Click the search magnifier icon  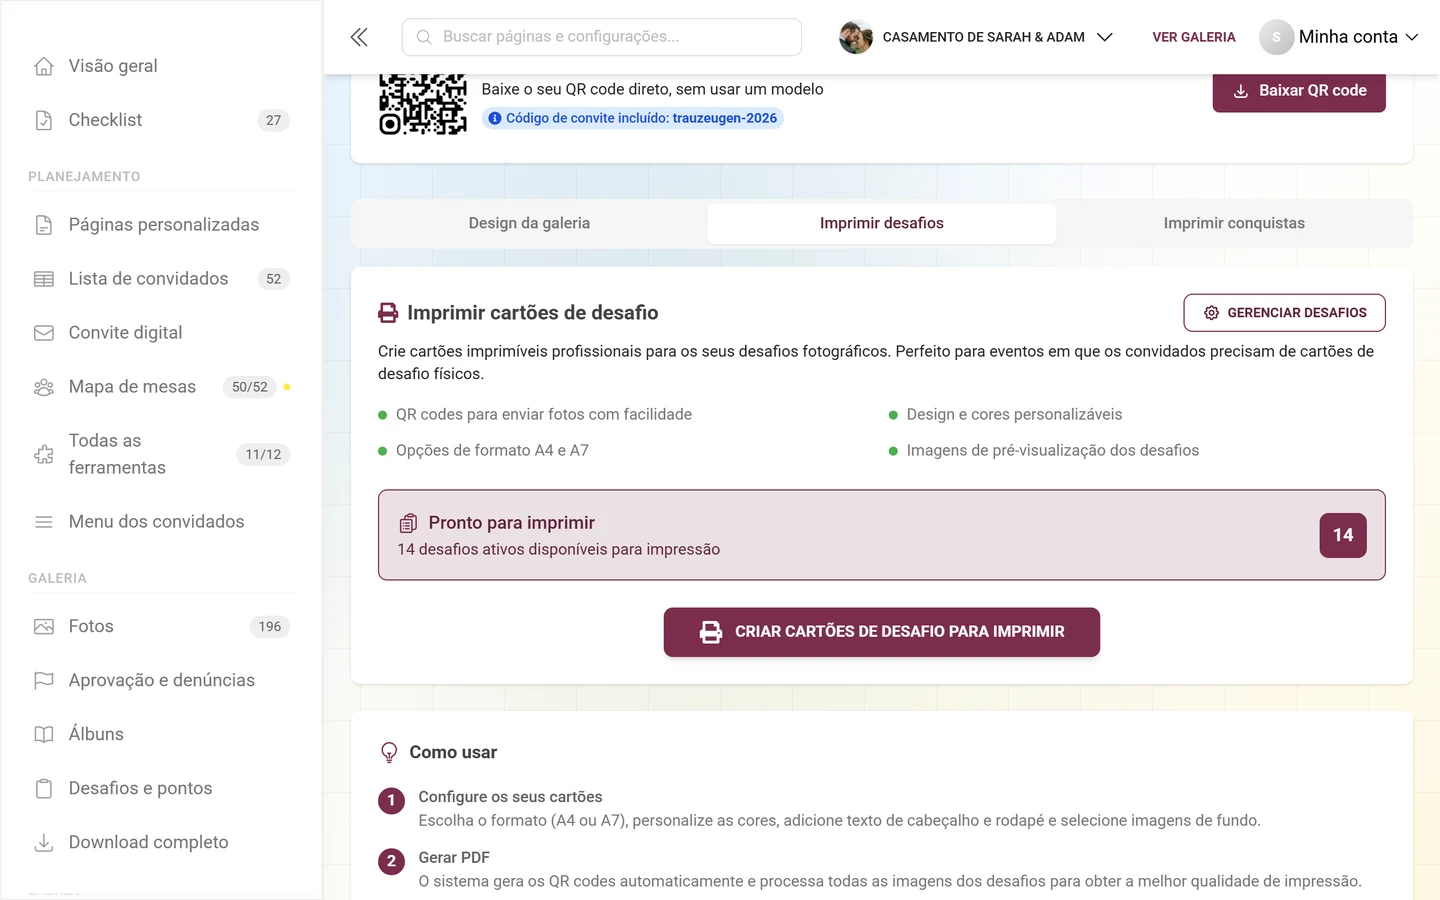[424, 37]
